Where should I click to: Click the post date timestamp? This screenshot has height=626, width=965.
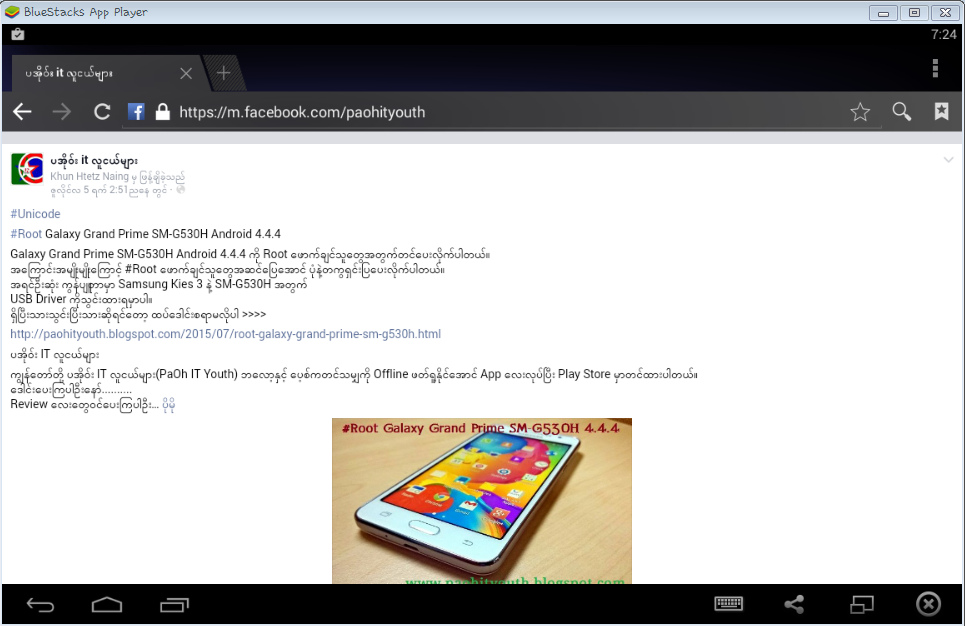pyautogui.click(x=108, y=190)
